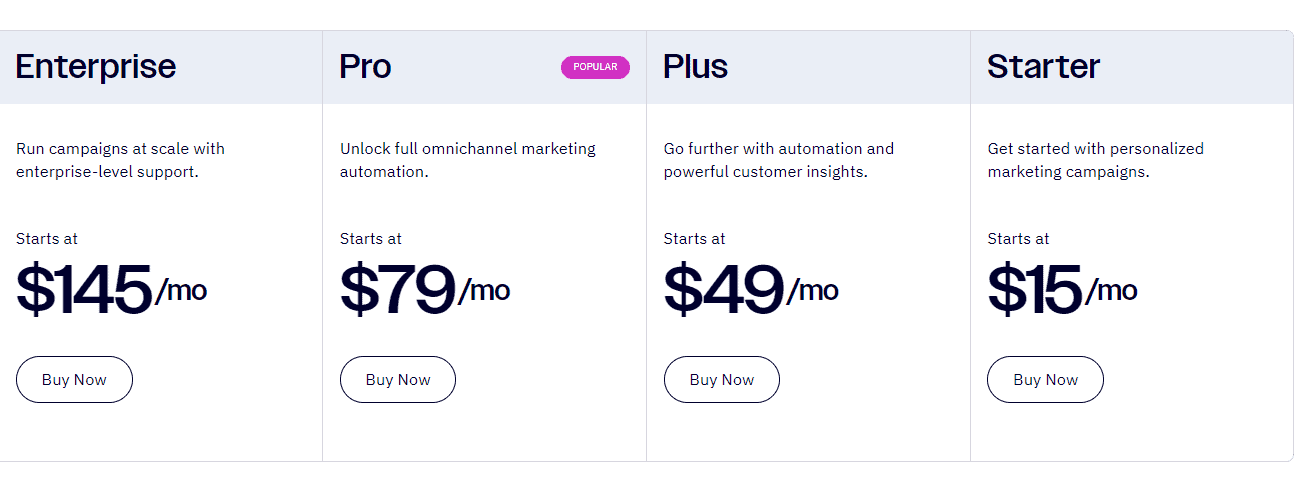Click Buy Now under Plus plan
This screenshot has width=1296, height=498.
tap(722, 380)
